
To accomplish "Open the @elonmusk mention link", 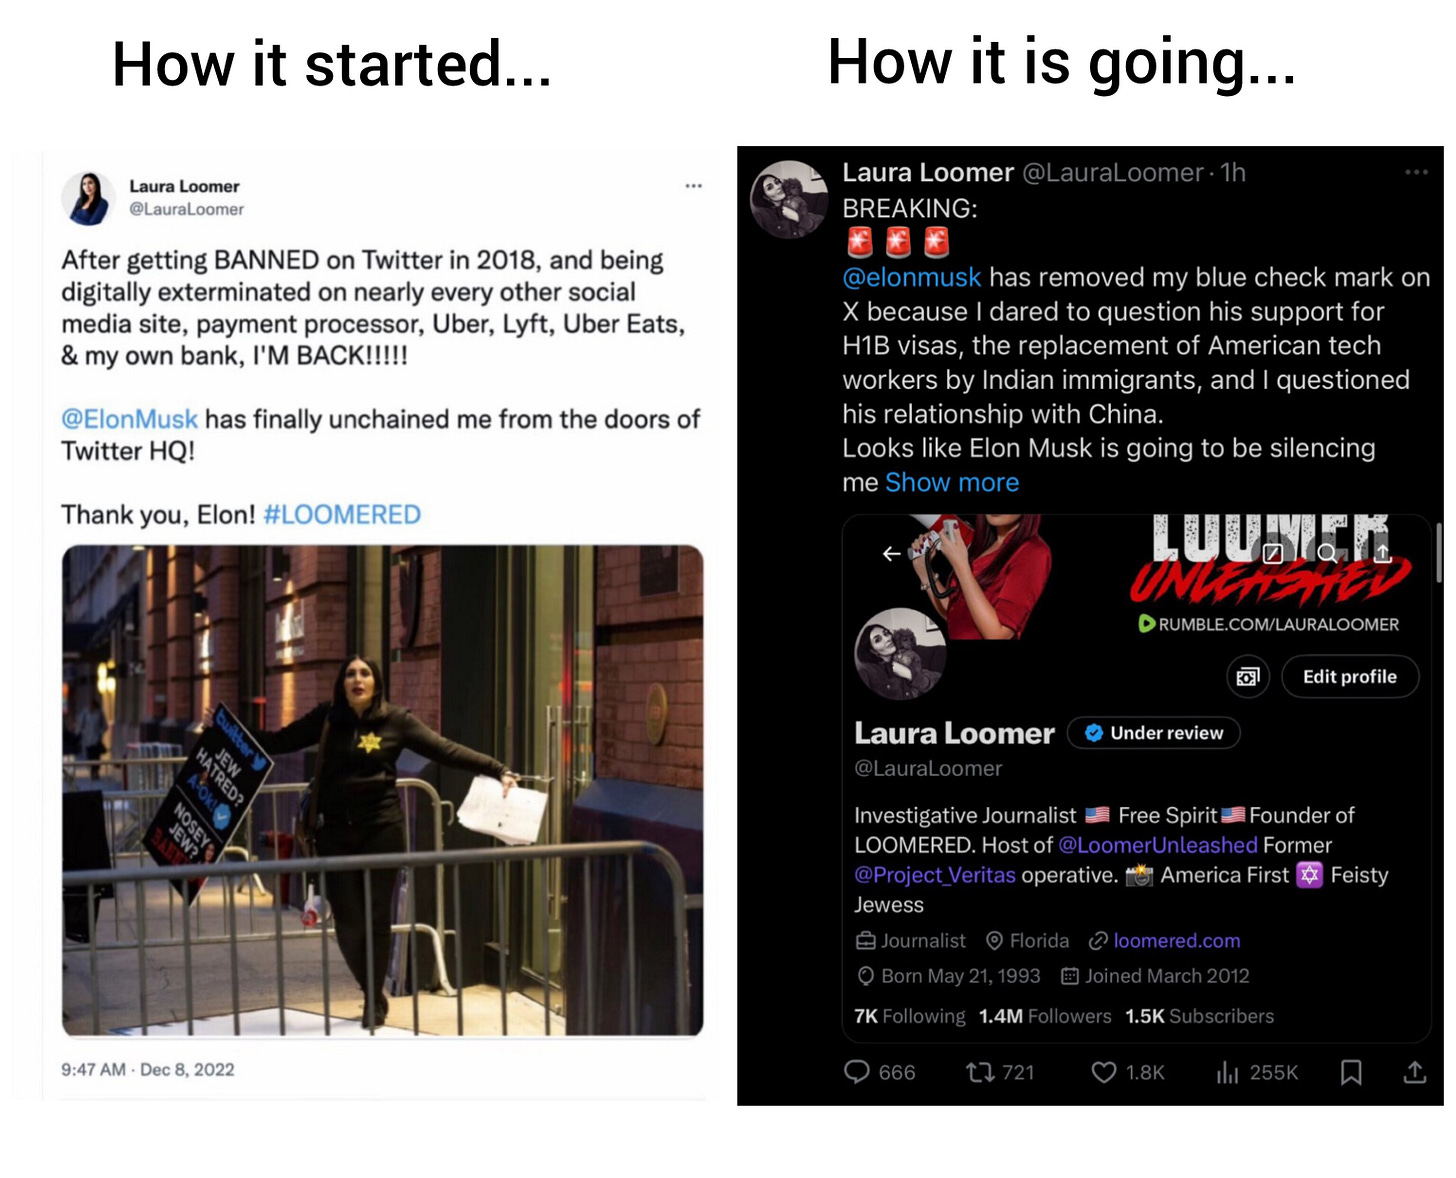I will pos(911,277).
